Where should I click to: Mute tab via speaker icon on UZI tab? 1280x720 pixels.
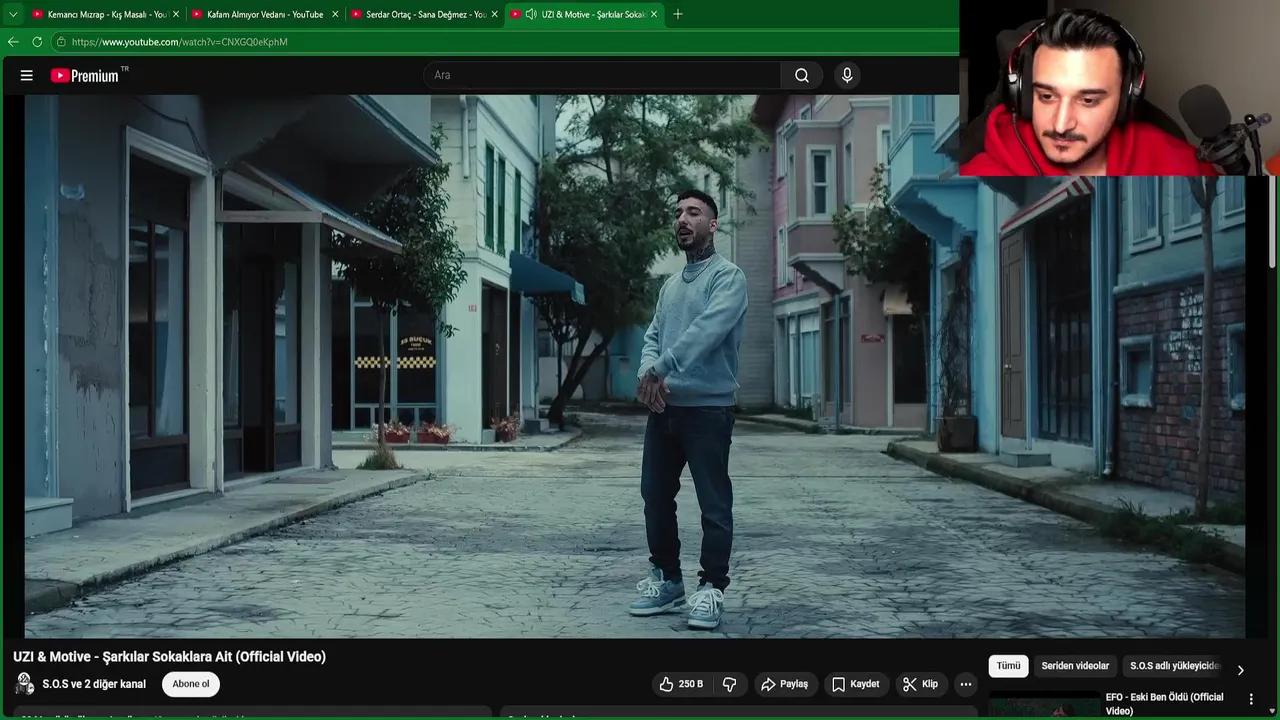[x=531, y=14]
